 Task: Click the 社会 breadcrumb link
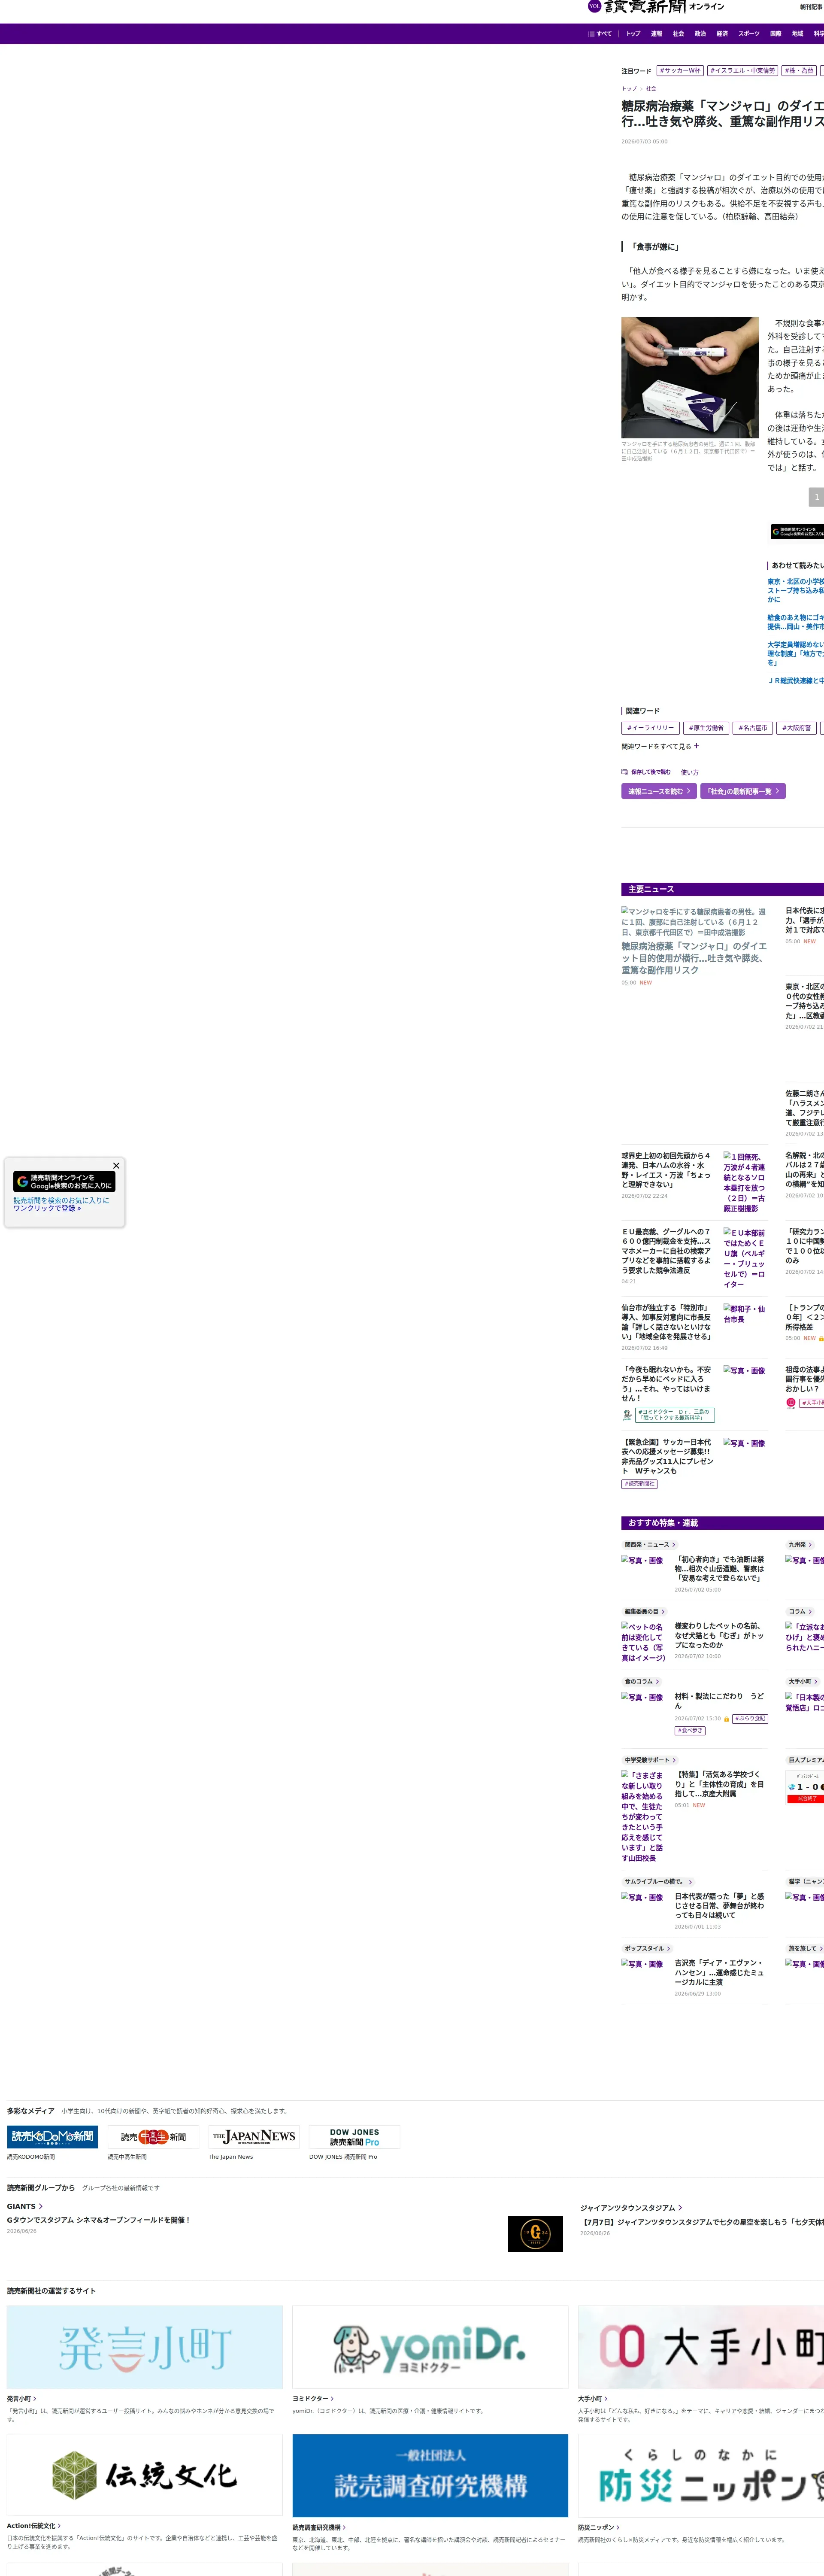(x=651, y=89)
